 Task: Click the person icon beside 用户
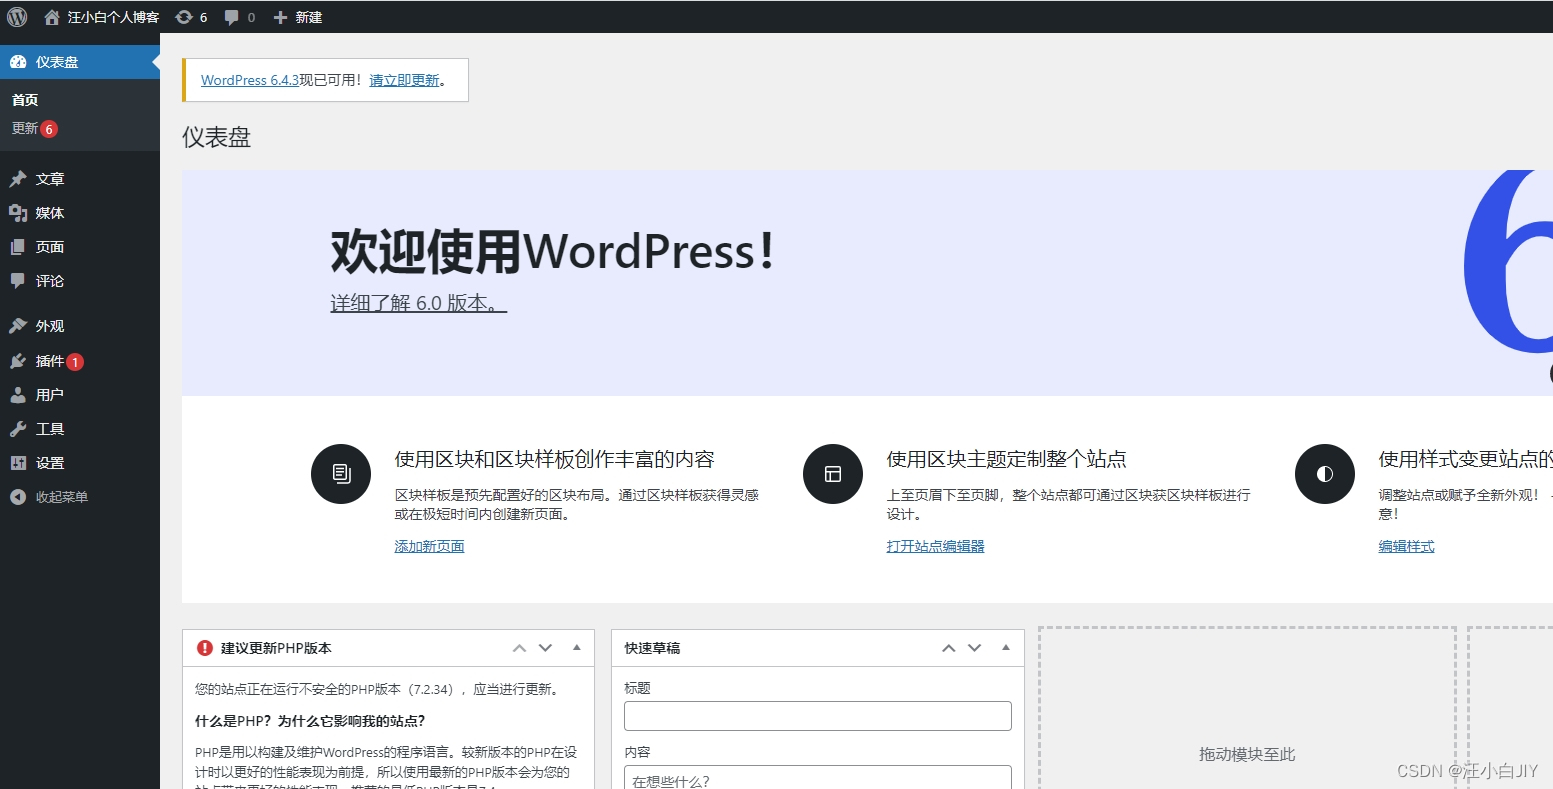pyautogui.click(x=18, y=395)
